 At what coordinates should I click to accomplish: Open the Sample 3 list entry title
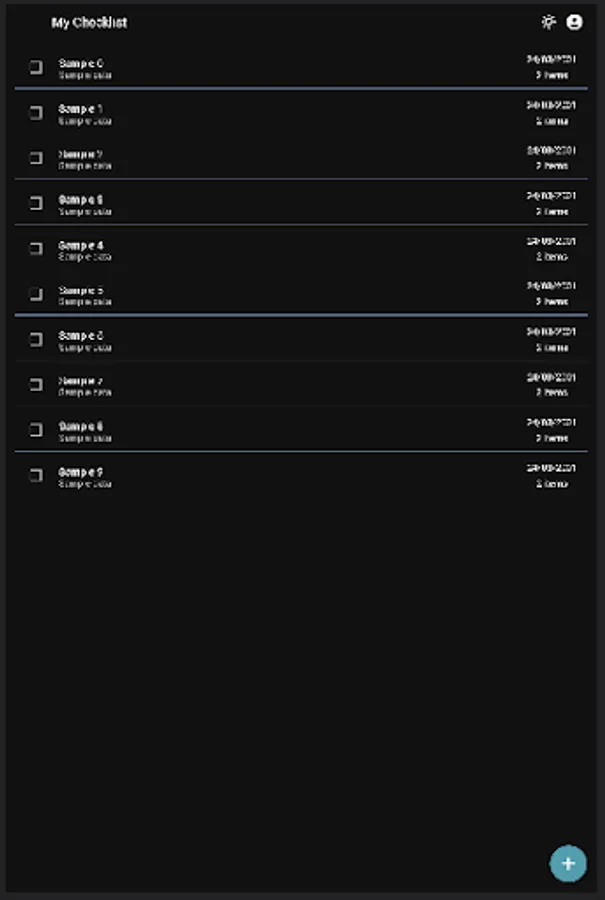[x=81, y=199]
